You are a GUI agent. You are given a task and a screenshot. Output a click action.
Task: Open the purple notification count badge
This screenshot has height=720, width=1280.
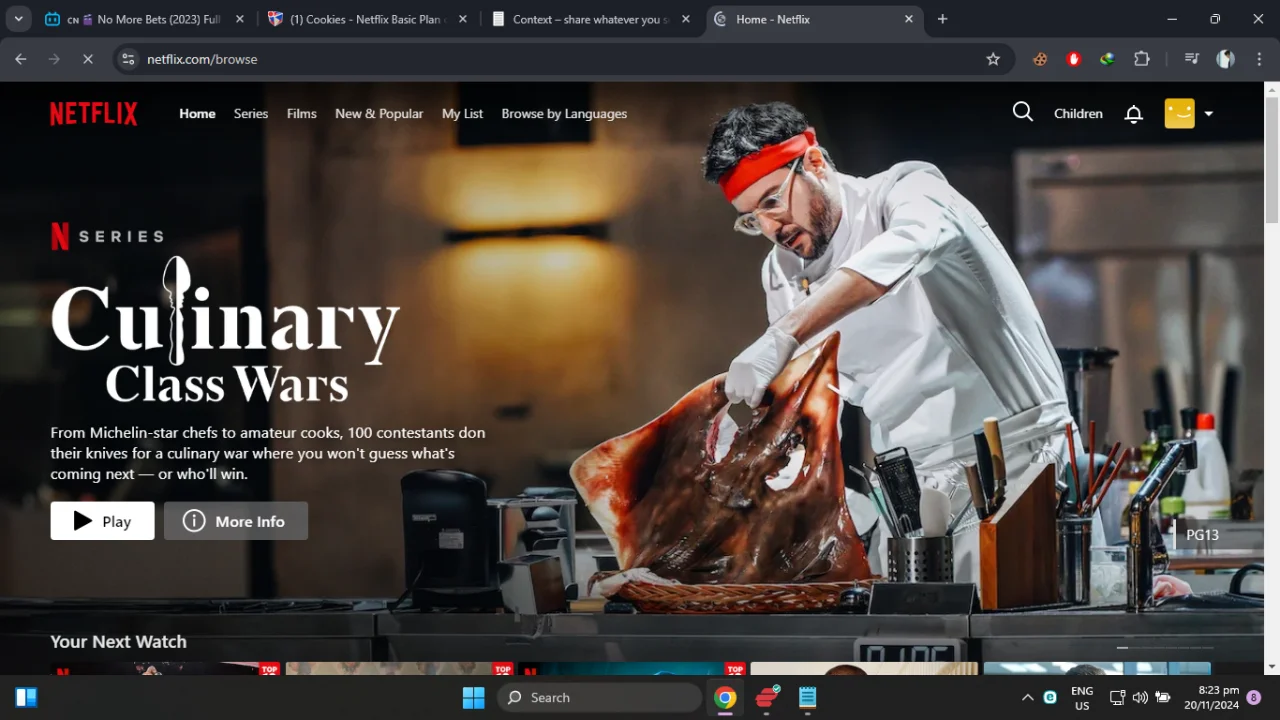point(1254,697)
